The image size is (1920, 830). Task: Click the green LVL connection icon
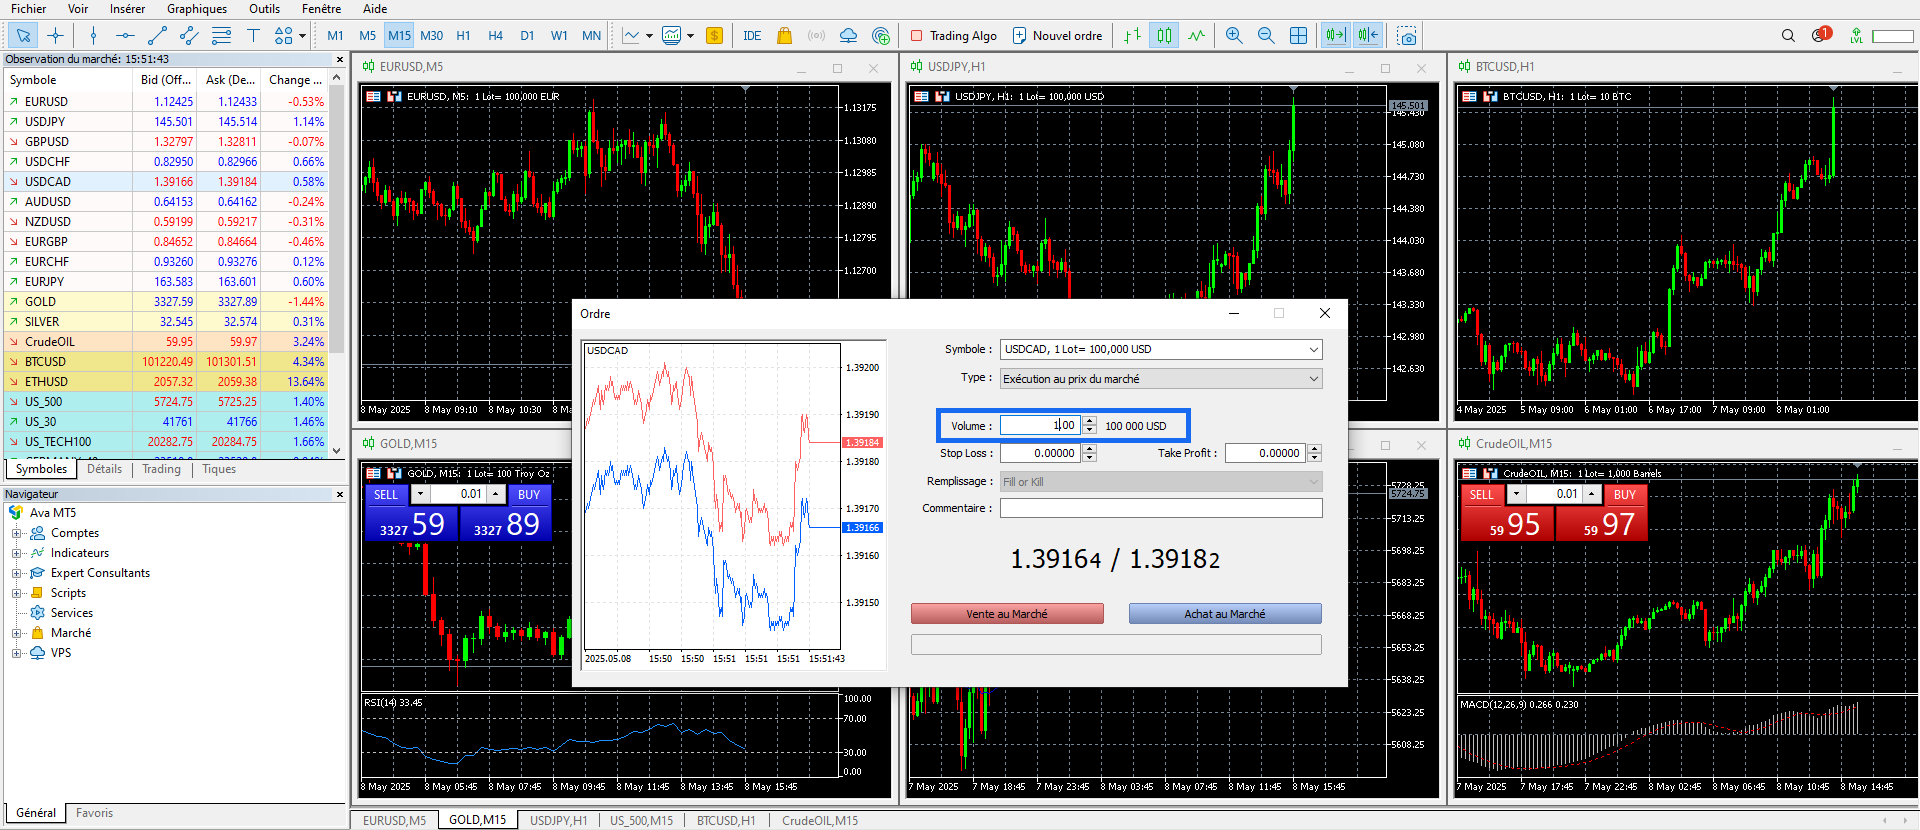point(1856,36)
